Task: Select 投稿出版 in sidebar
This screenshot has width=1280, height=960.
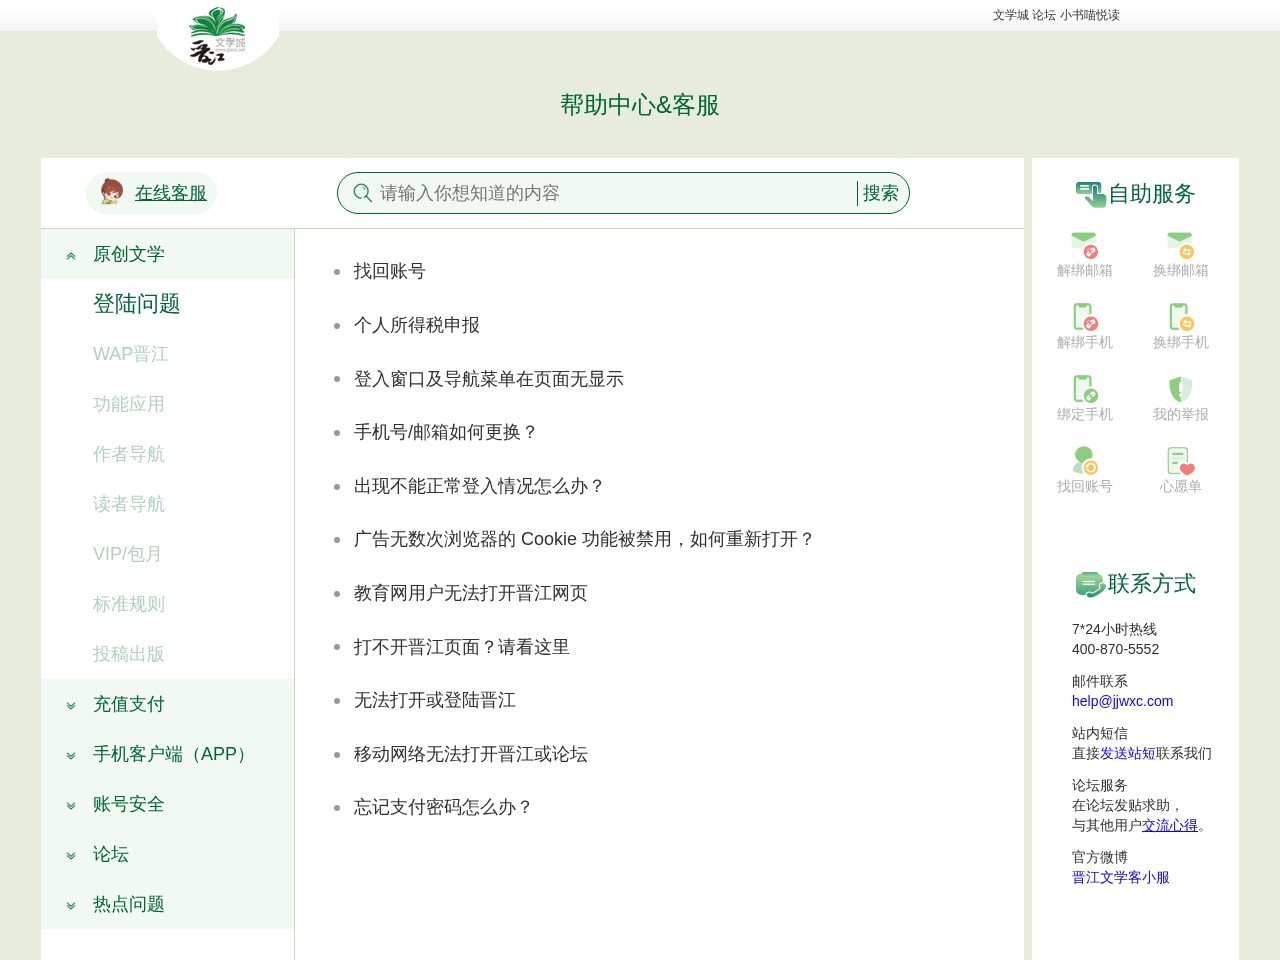Action: [129, 654]
